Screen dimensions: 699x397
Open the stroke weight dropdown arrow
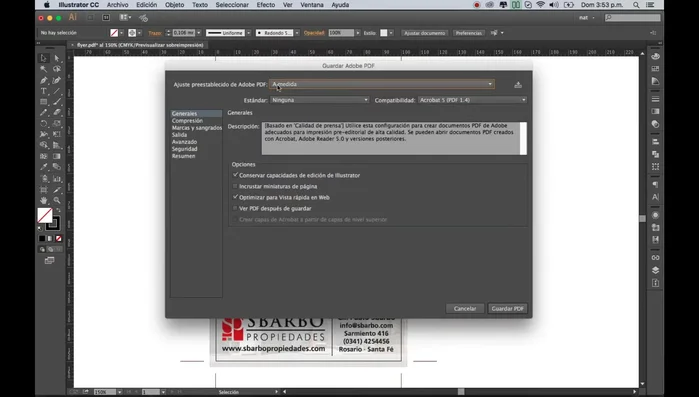(x=199, y=33)
